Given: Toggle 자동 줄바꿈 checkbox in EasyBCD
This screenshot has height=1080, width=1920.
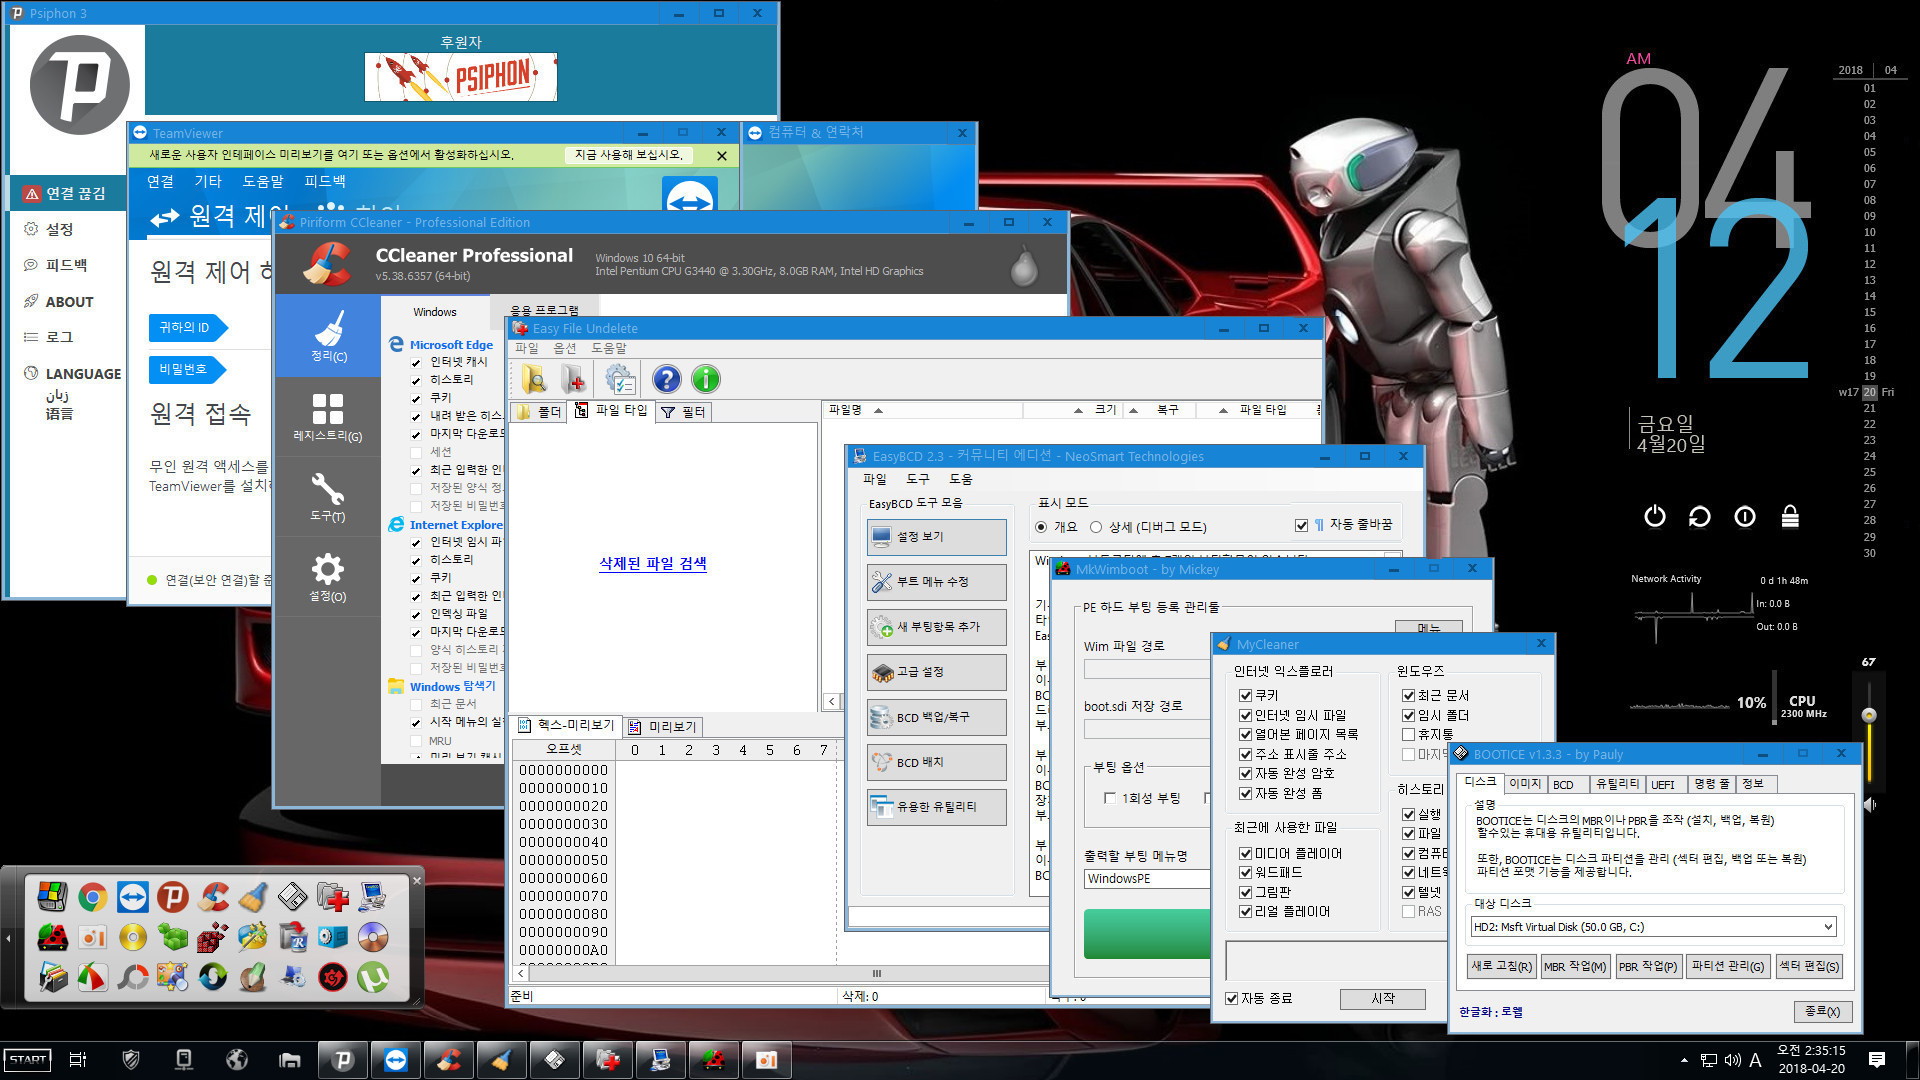Looking at the screenshot, I should (1301, 525).
